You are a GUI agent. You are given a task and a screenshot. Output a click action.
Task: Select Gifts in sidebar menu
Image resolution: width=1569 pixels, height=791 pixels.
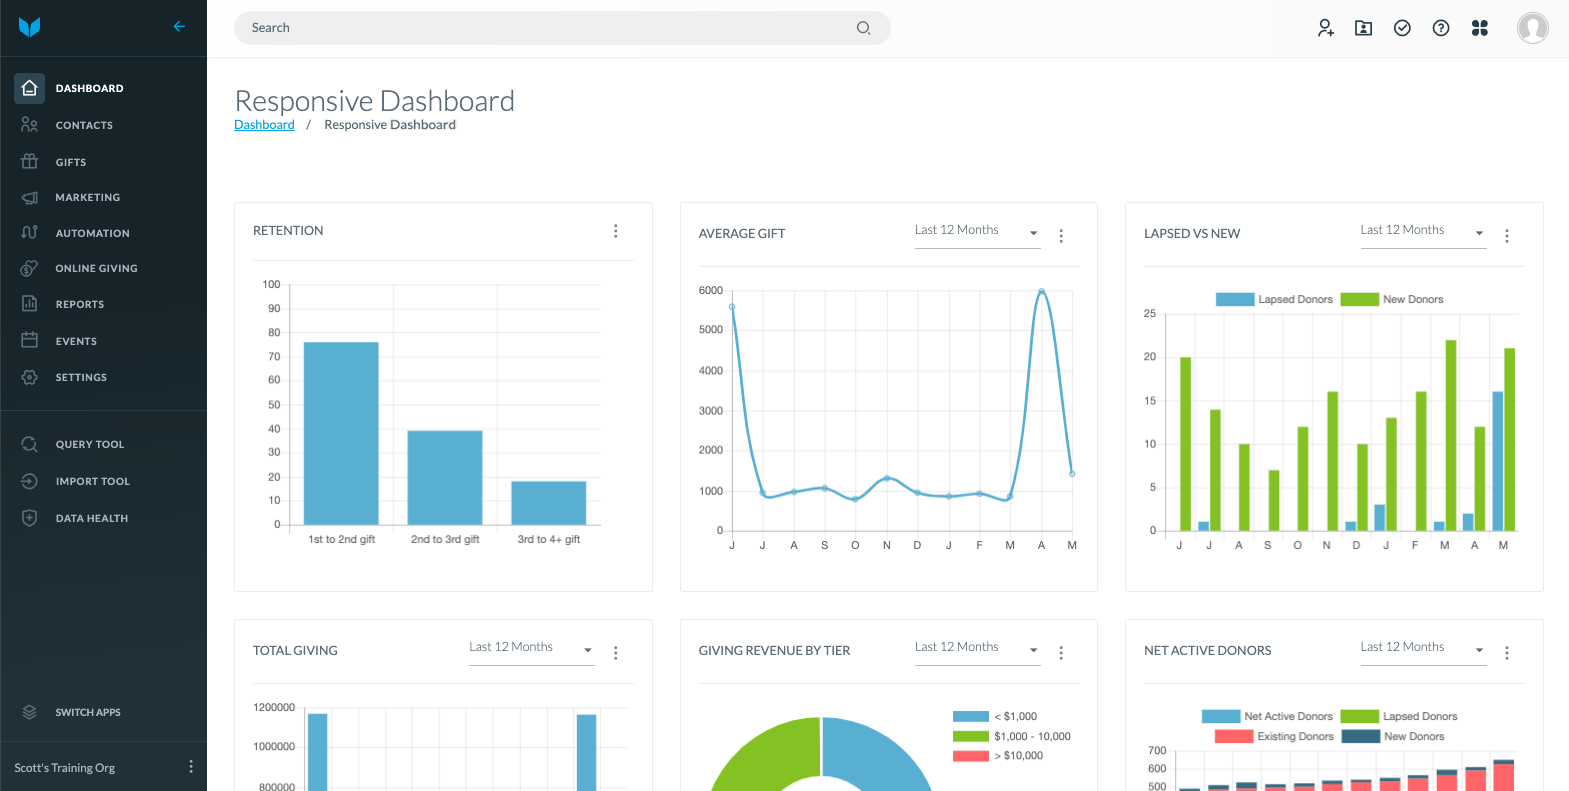[71, 162]
